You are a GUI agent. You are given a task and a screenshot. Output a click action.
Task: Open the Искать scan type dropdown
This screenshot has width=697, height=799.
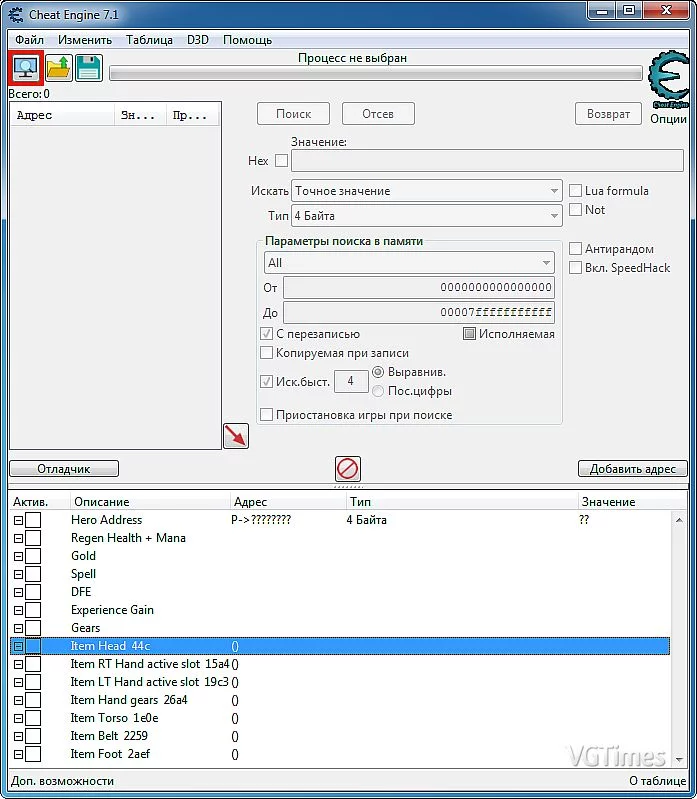[427, 191]
